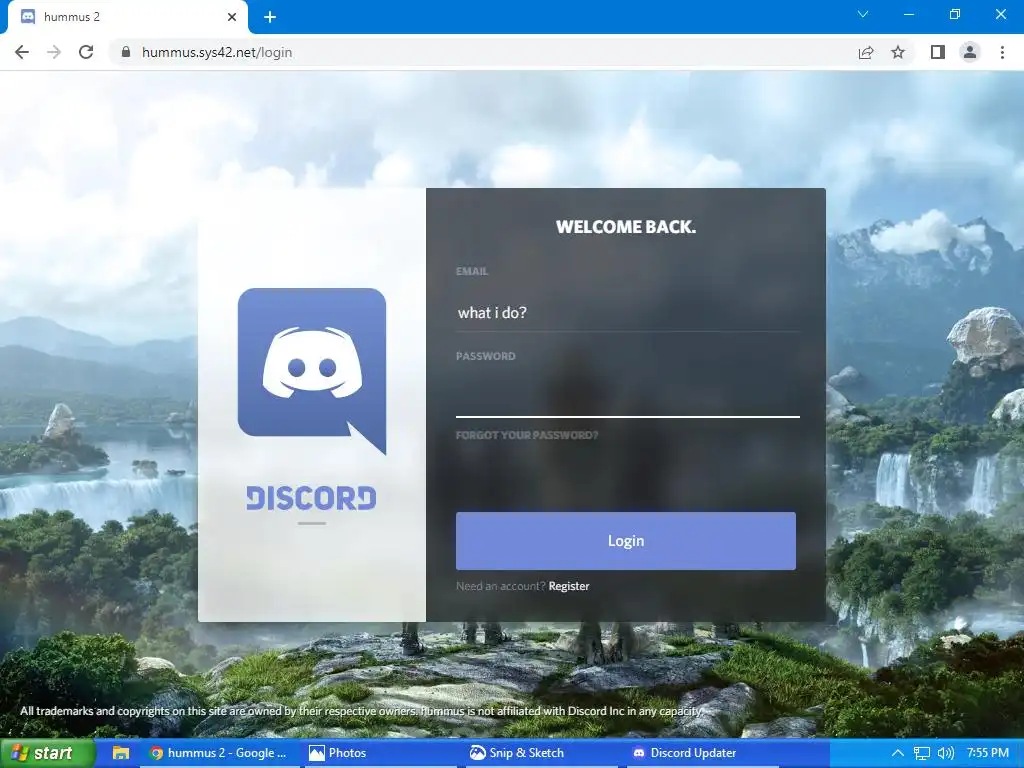Open the tab search chevron in title bar

[863, 14]
